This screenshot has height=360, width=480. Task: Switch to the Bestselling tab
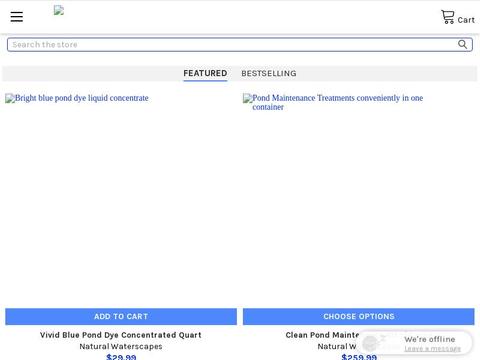click(x=269, y=73)
